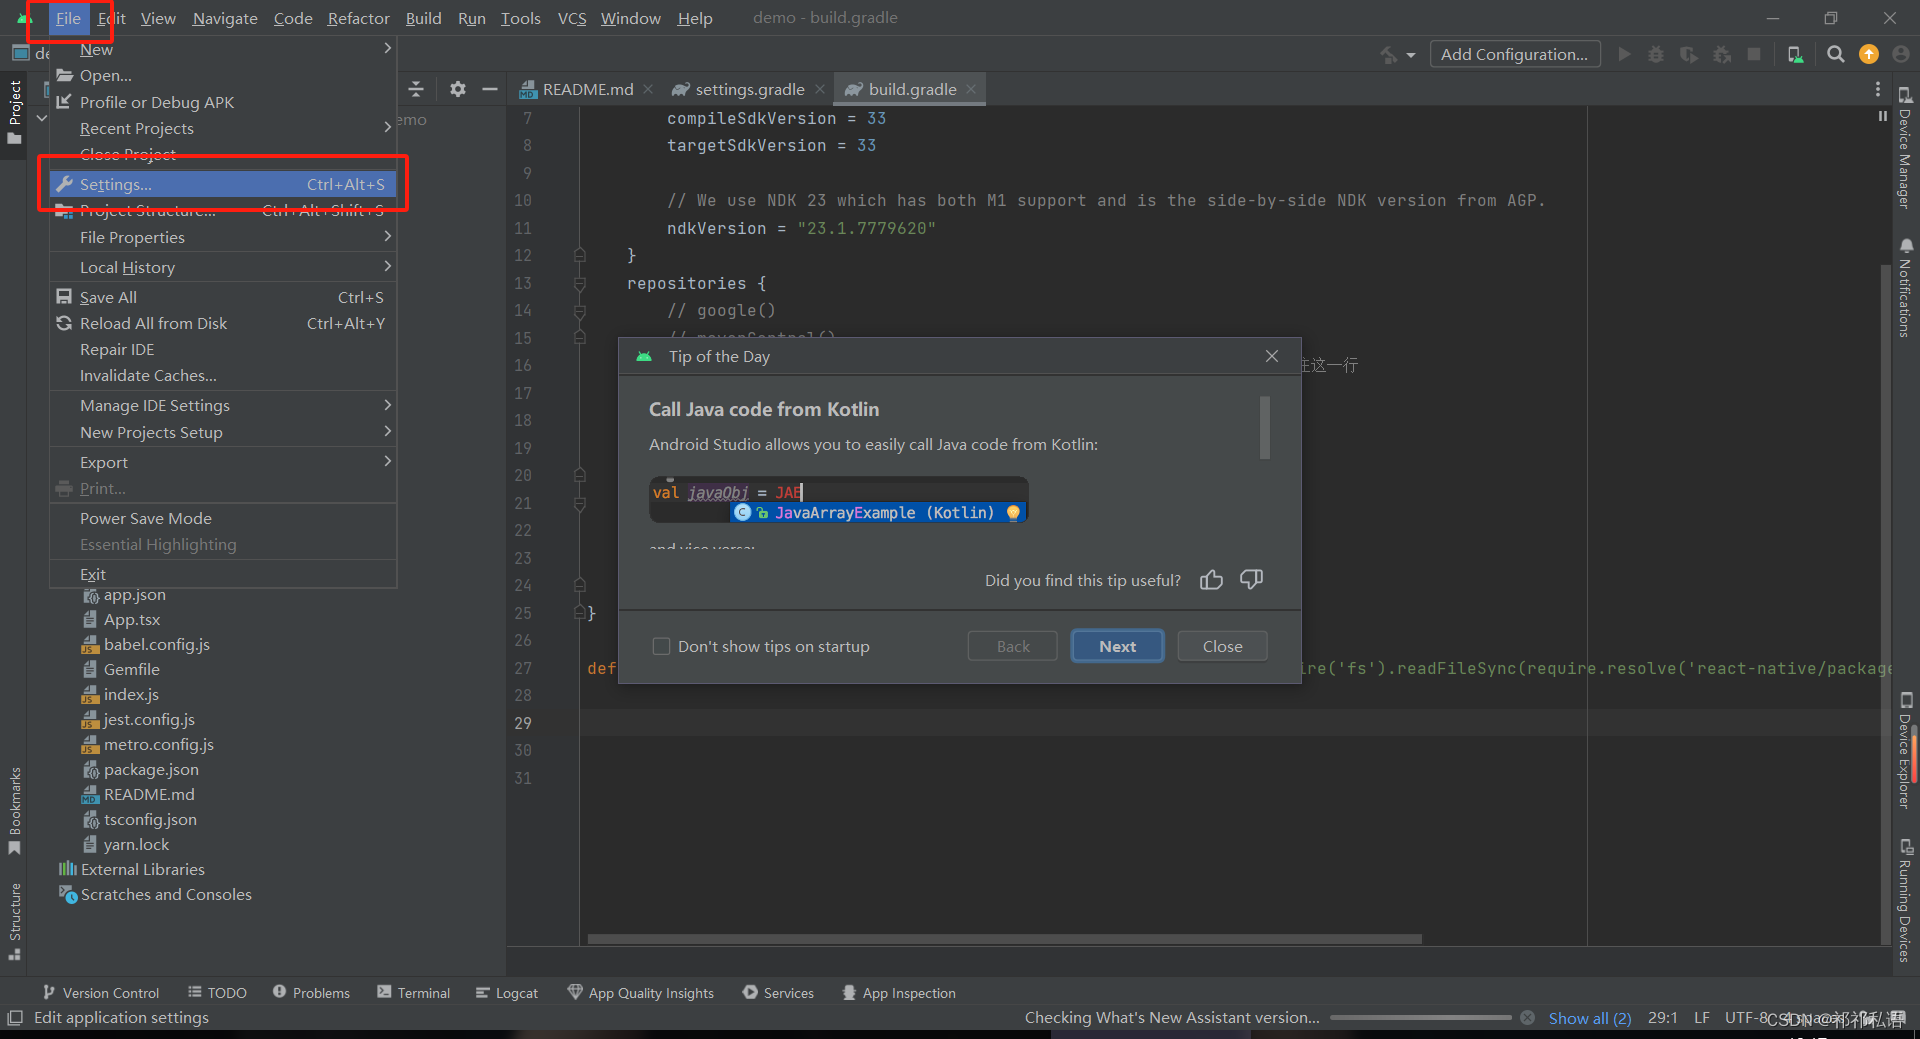Click the Stop square icon in toolbar
This screenshot has width=1920, height=1039.
[x=1754, y=54]
